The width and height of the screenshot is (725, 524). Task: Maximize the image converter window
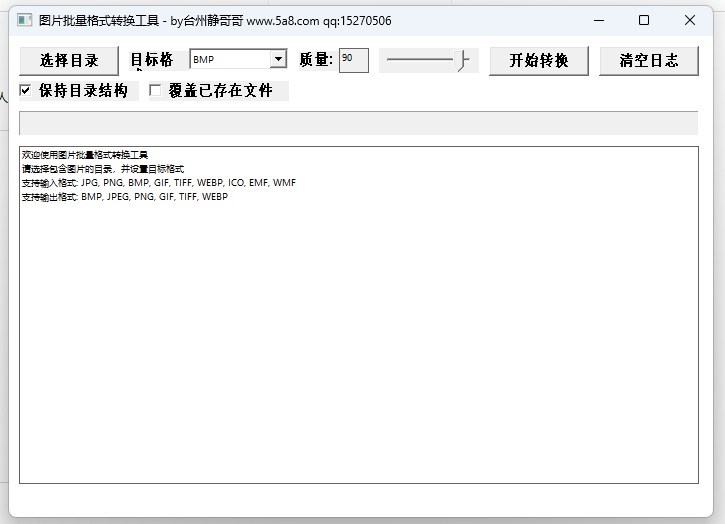[644, 20]
